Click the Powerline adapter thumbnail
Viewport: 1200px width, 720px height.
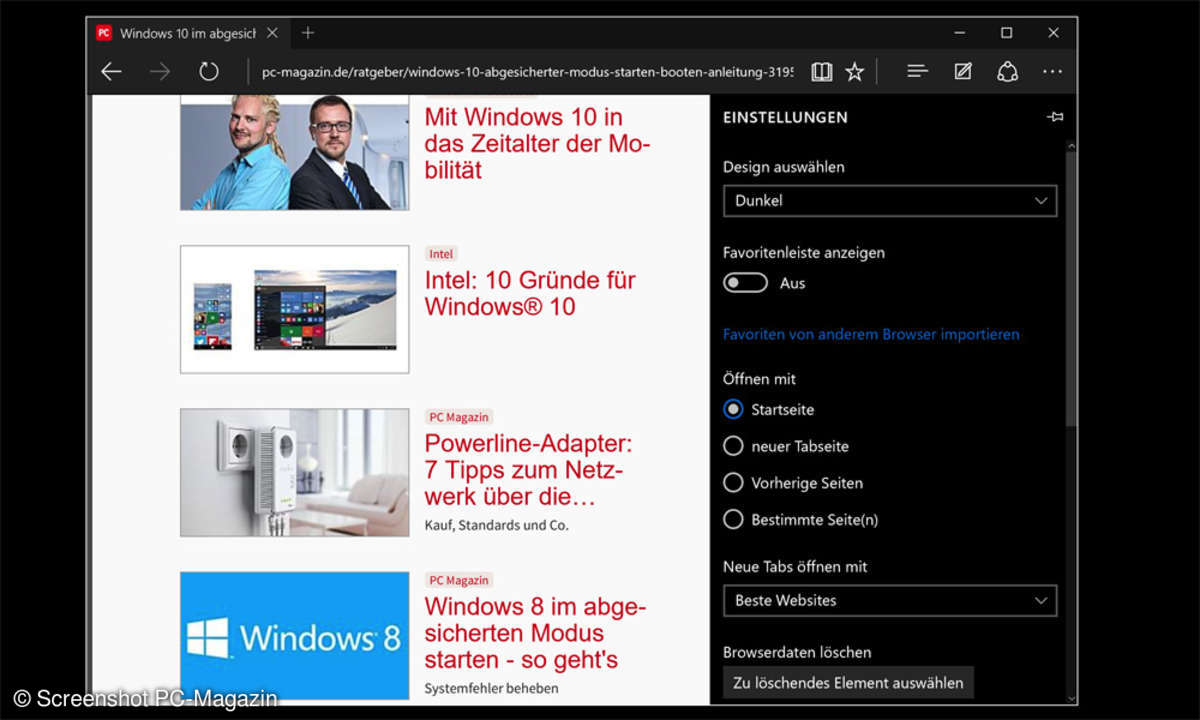(295, 472)
